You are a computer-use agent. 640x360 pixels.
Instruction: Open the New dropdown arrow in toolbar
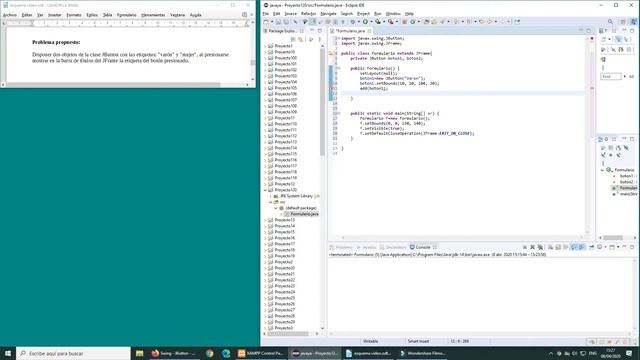[x=272, y=22]
